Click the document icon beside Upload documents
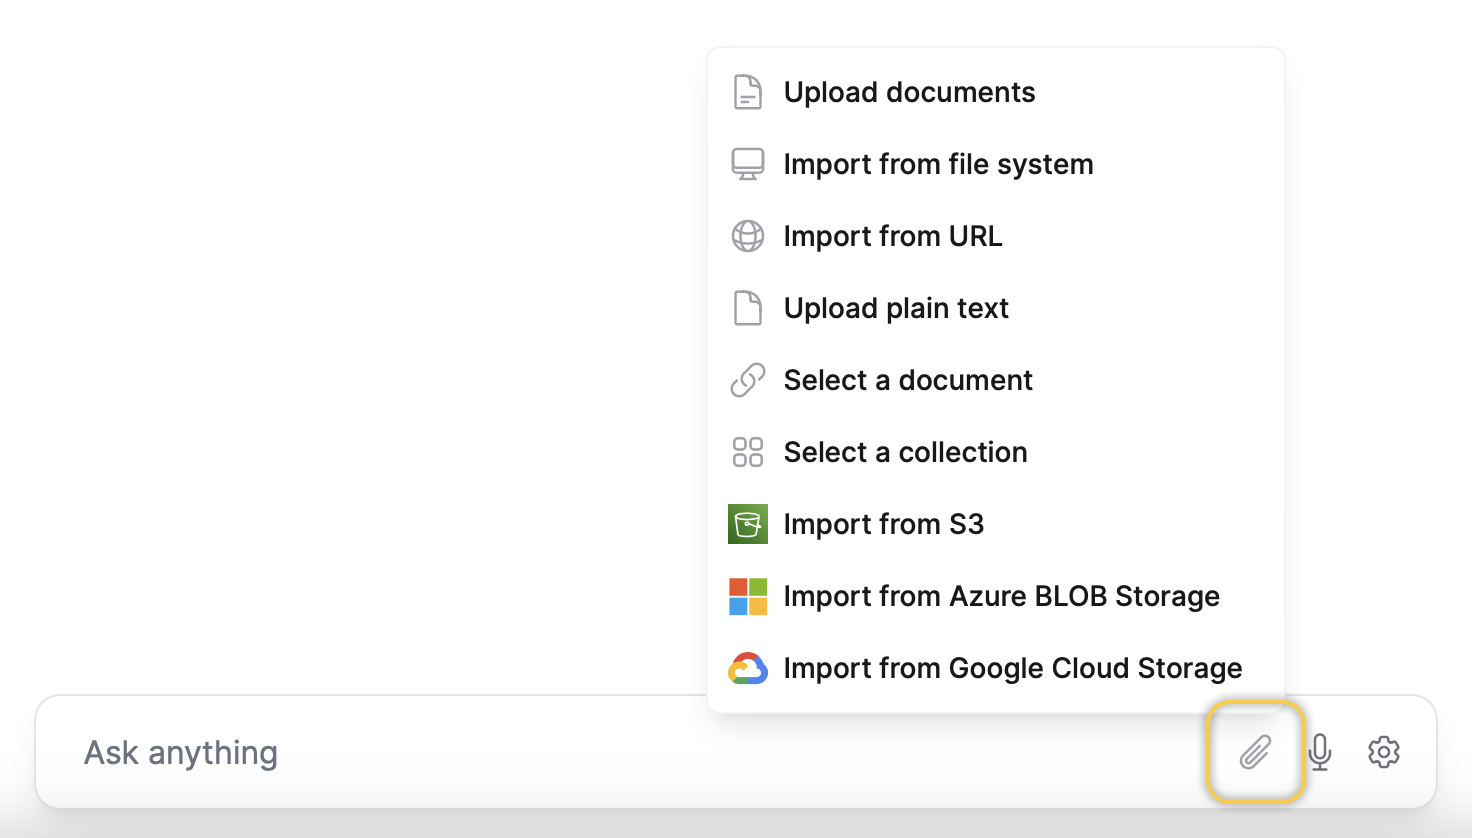1472x838 pixels. tap(748, 92)
